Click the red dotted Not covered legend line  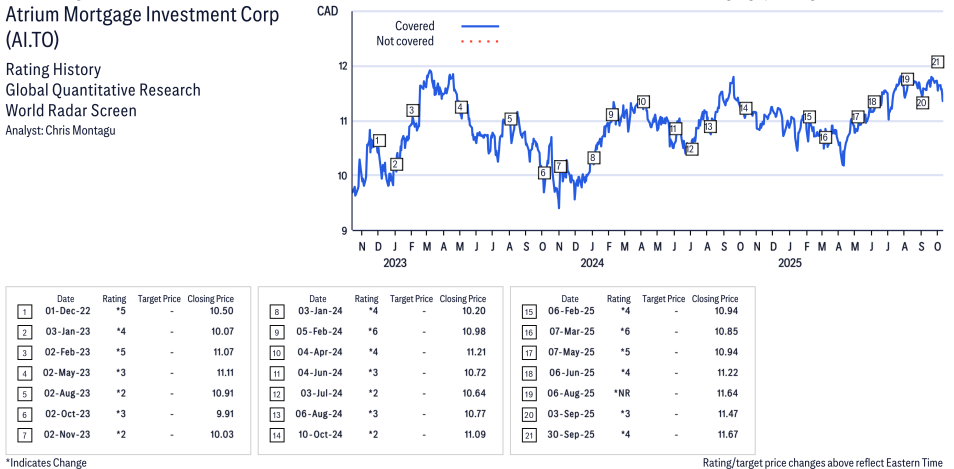[480, 41]
